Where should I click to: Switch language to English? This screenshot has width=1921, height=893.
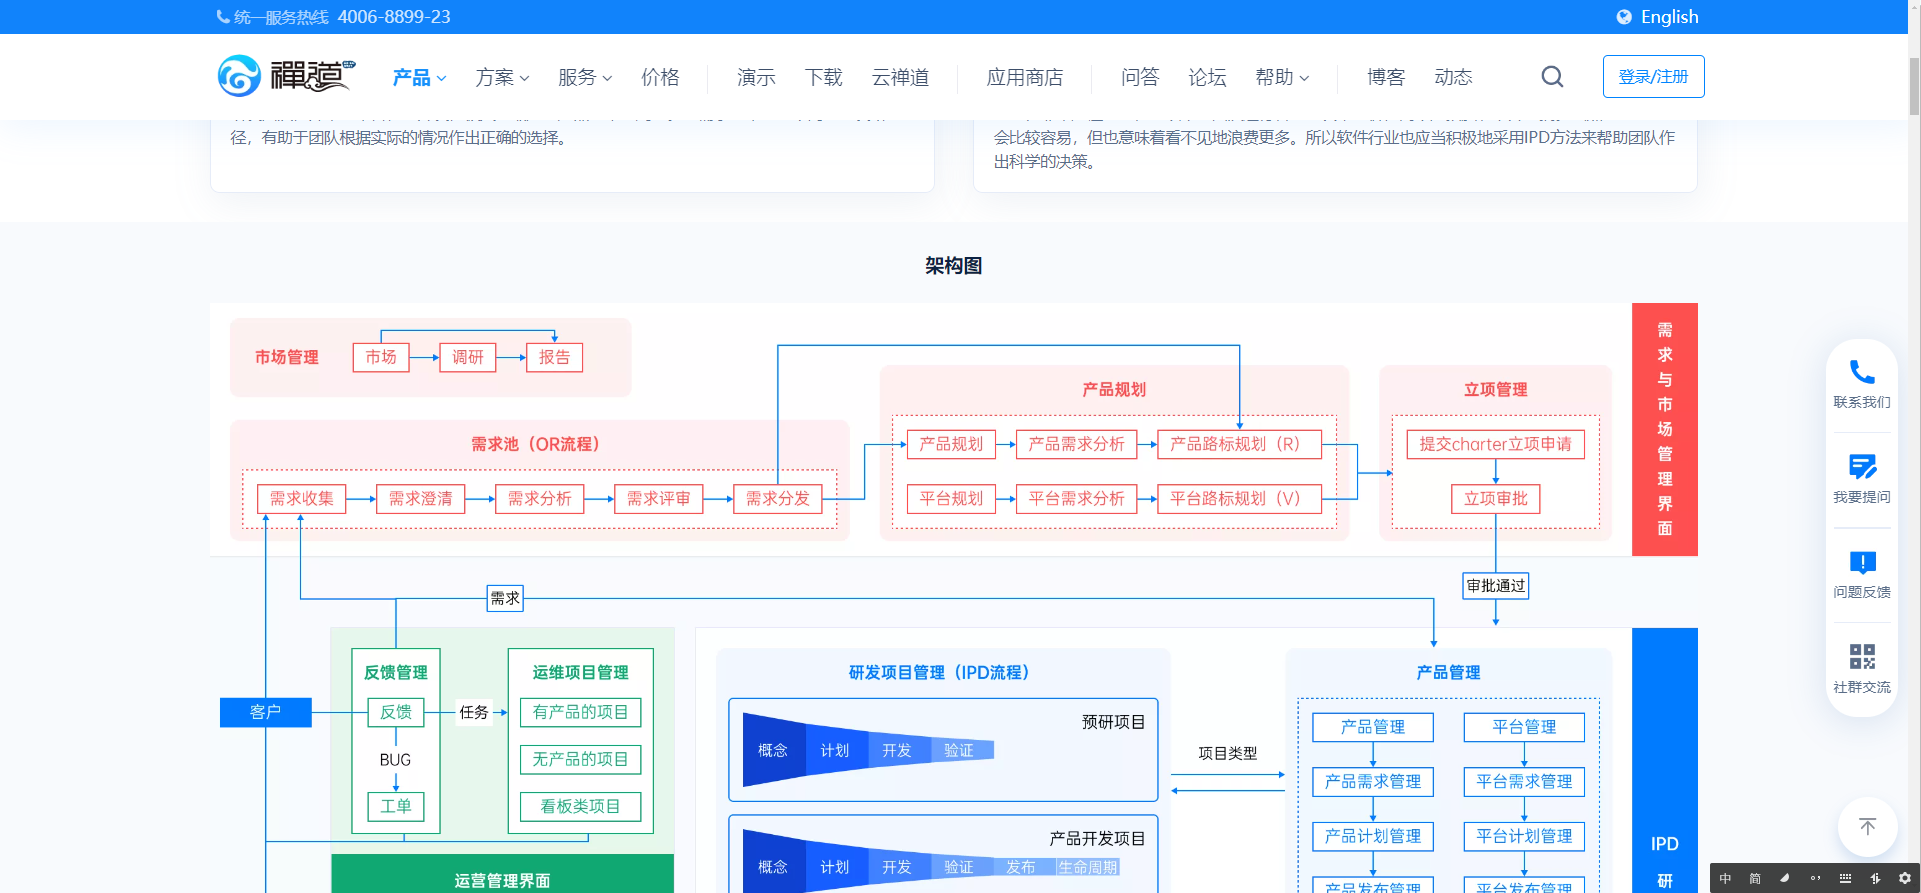coord(1669,17)
